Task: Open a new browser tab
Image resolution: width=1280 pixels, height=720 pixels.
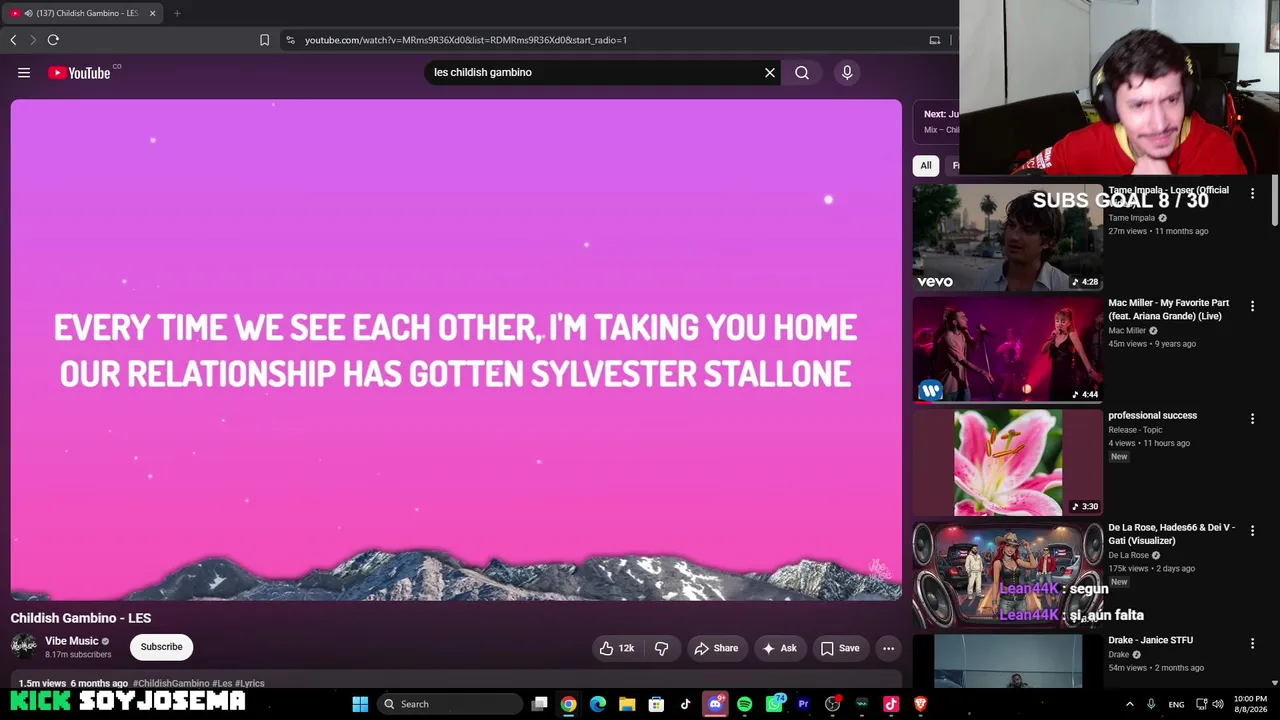Action: pos(177,13)
